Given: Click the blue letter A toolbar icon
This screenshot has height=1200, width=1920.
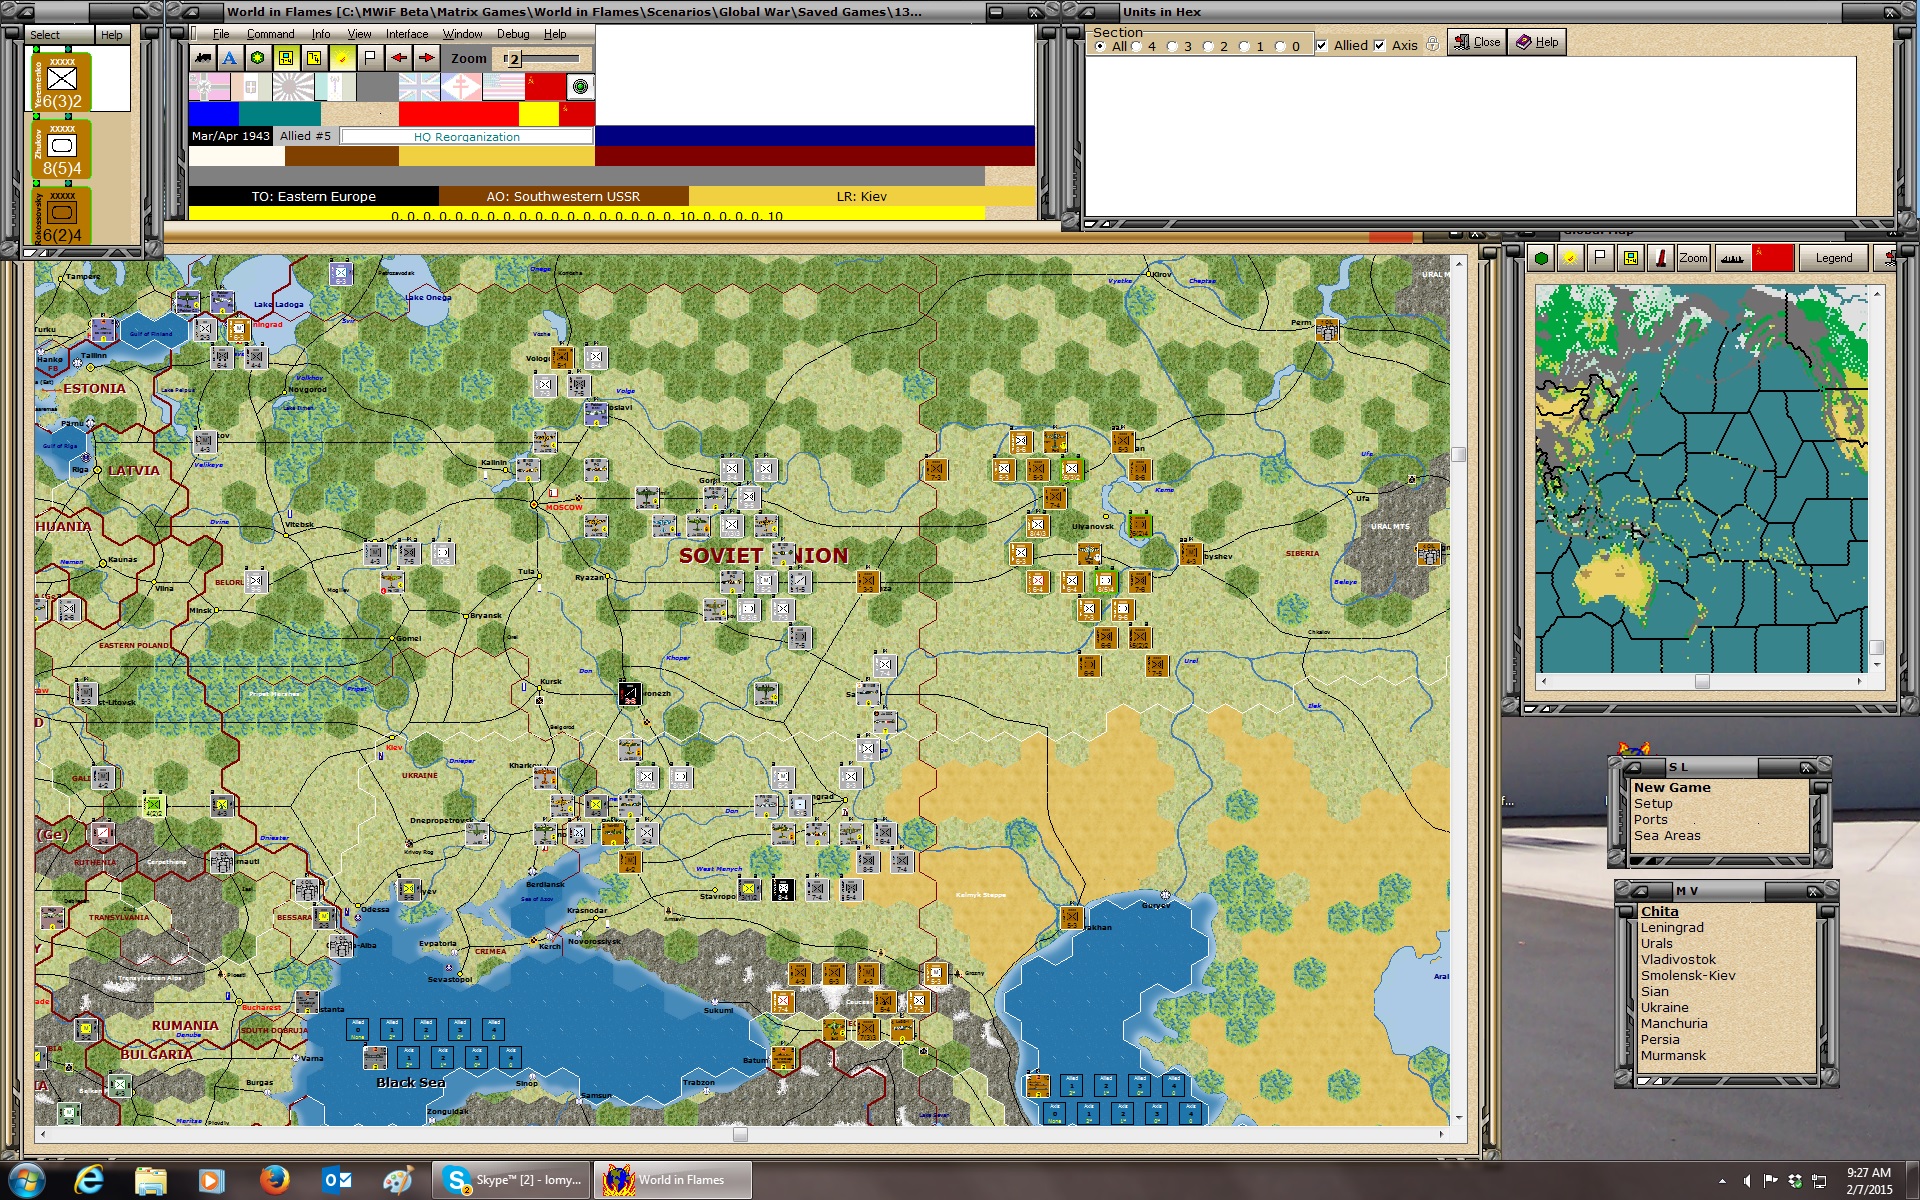Looking at the screenshot, I should [x=230, y=58].
